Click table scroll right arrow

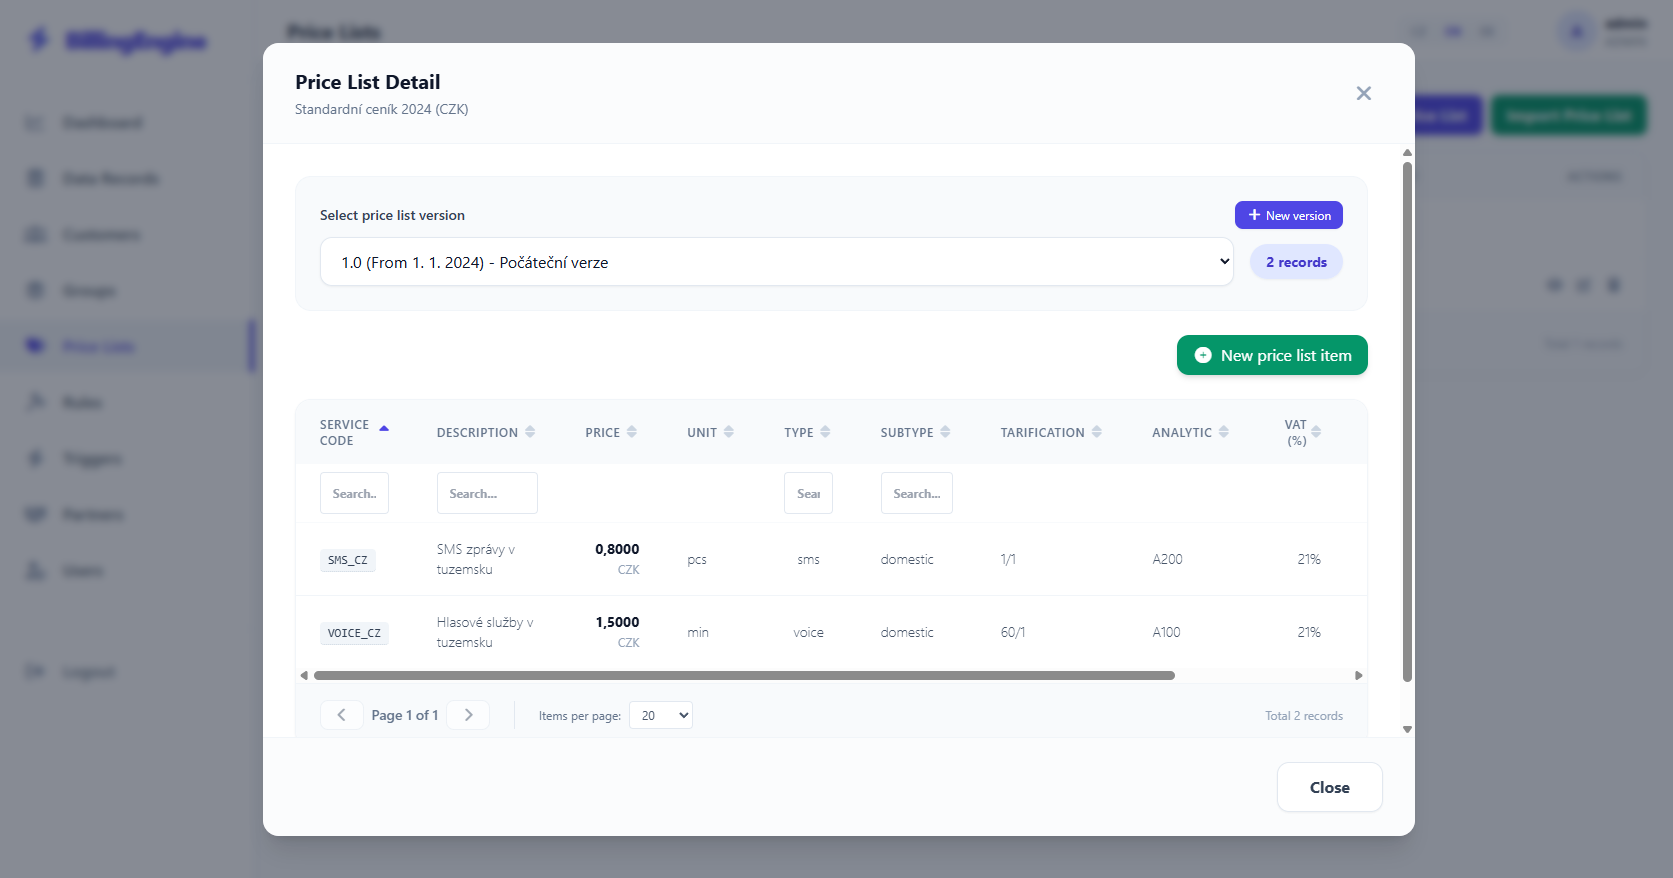pyautogui.click(x=1359, y=675)
